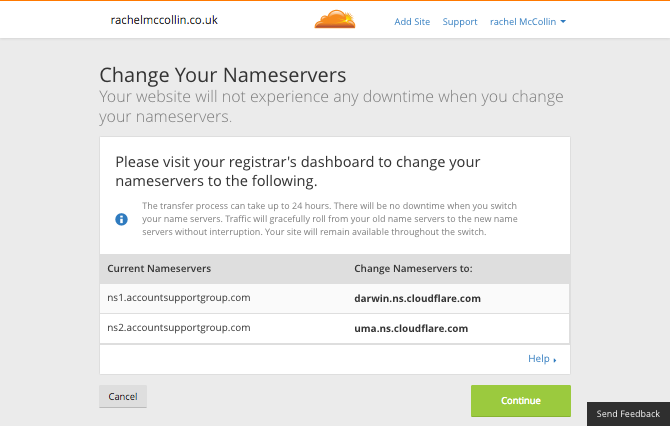
Task: Click the green Continue button
Action: [520, 401]
